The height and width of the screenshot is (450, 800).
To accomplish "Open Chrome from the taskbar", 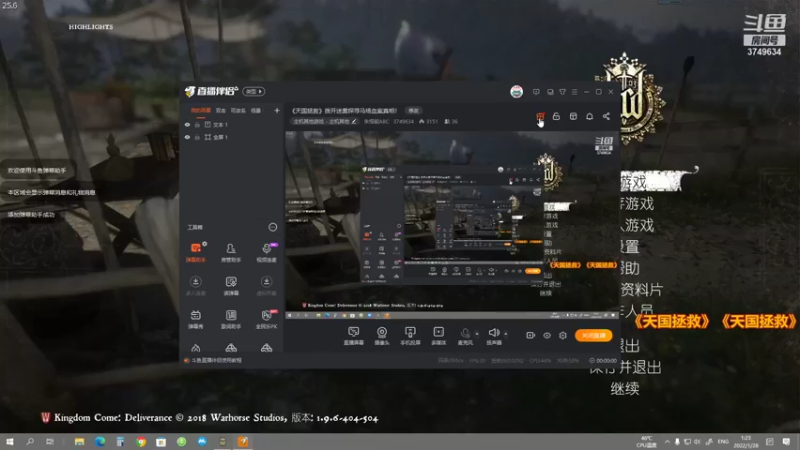I will point(141,441).
